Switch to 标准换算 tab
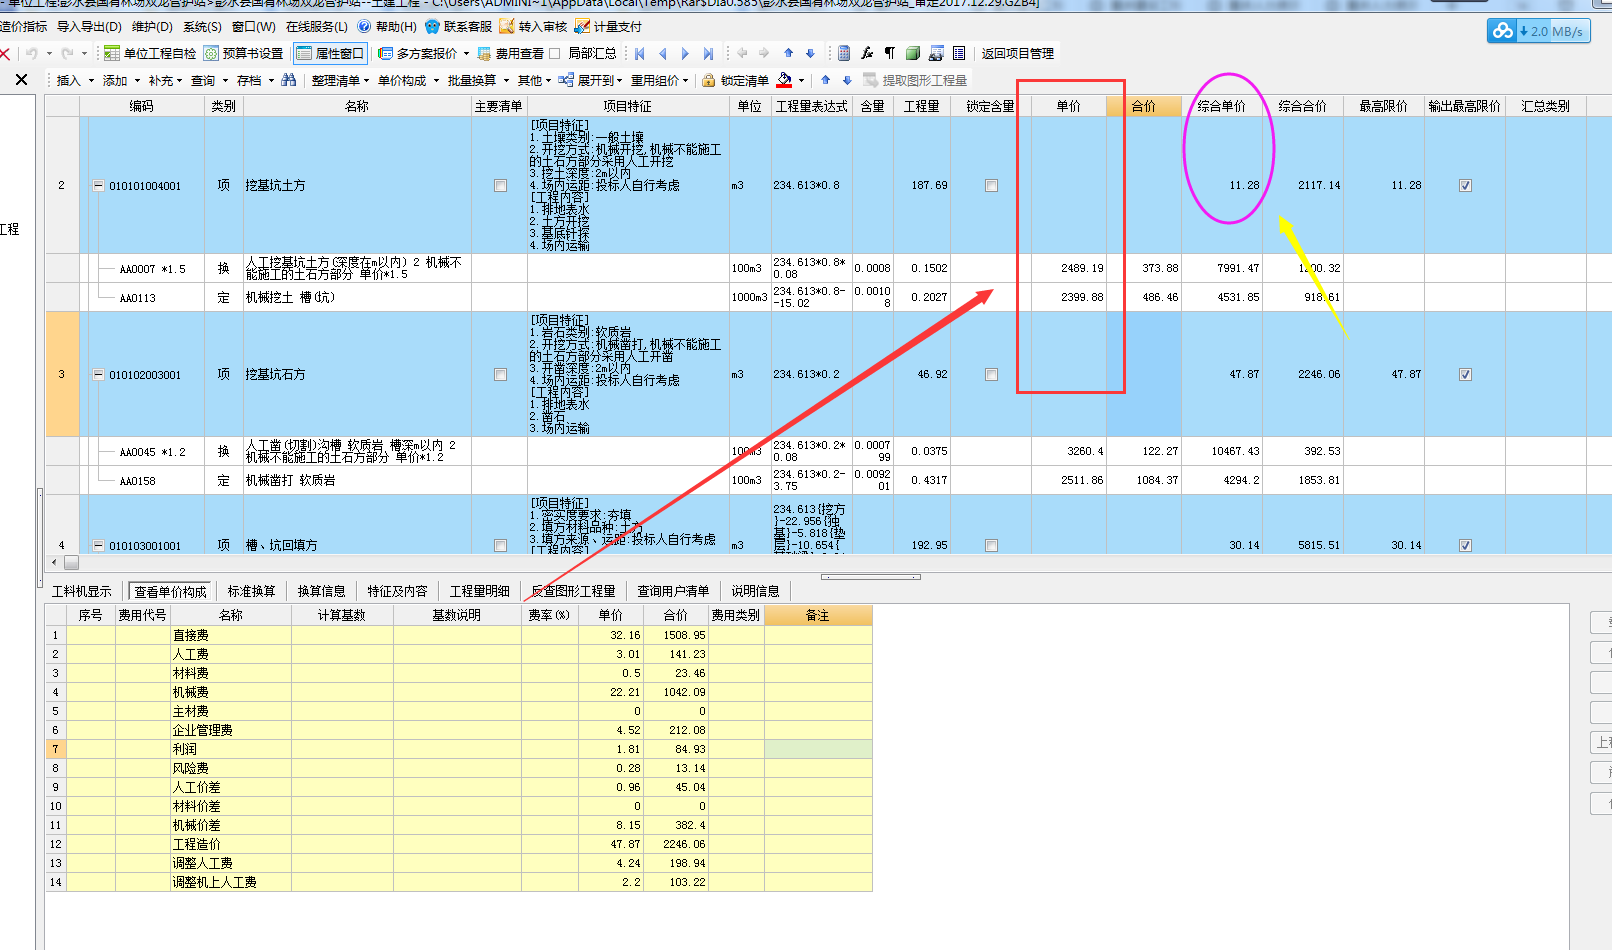 (251, 591)
